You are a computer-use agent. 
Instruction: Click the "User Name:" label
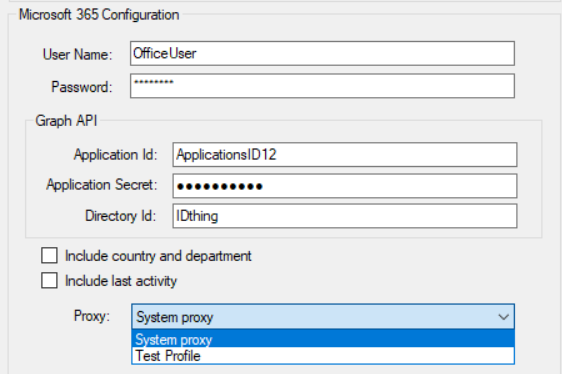pos(77,55)
